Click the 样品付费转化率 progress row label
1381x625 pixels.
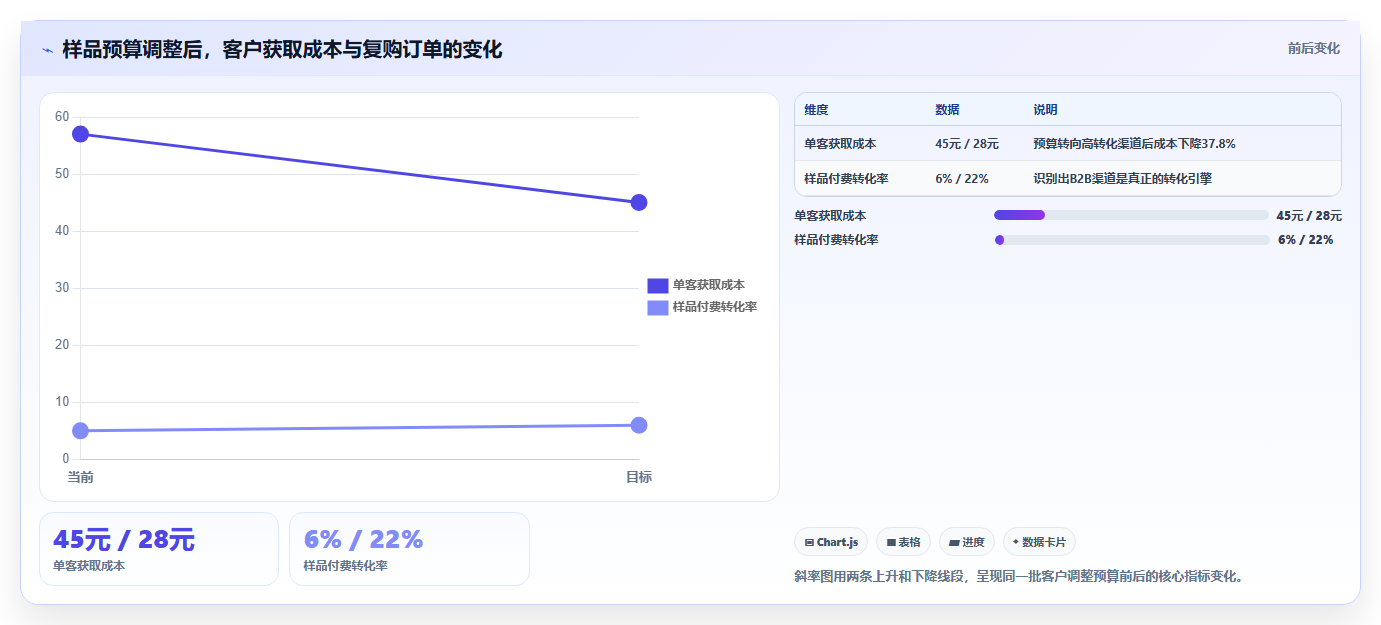coord(836,240)
